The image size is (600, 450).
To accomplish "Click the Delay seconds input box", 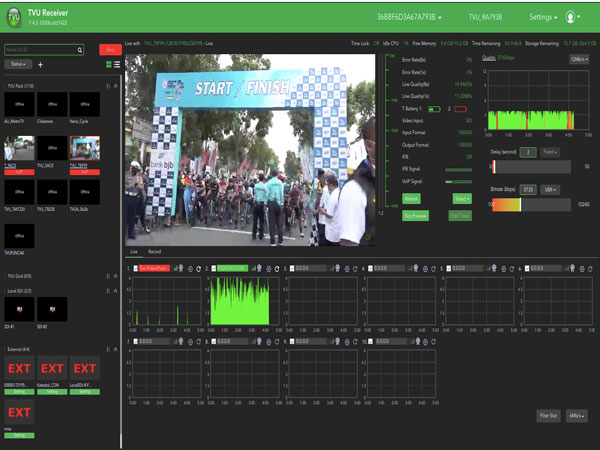I will pos(528,152).
